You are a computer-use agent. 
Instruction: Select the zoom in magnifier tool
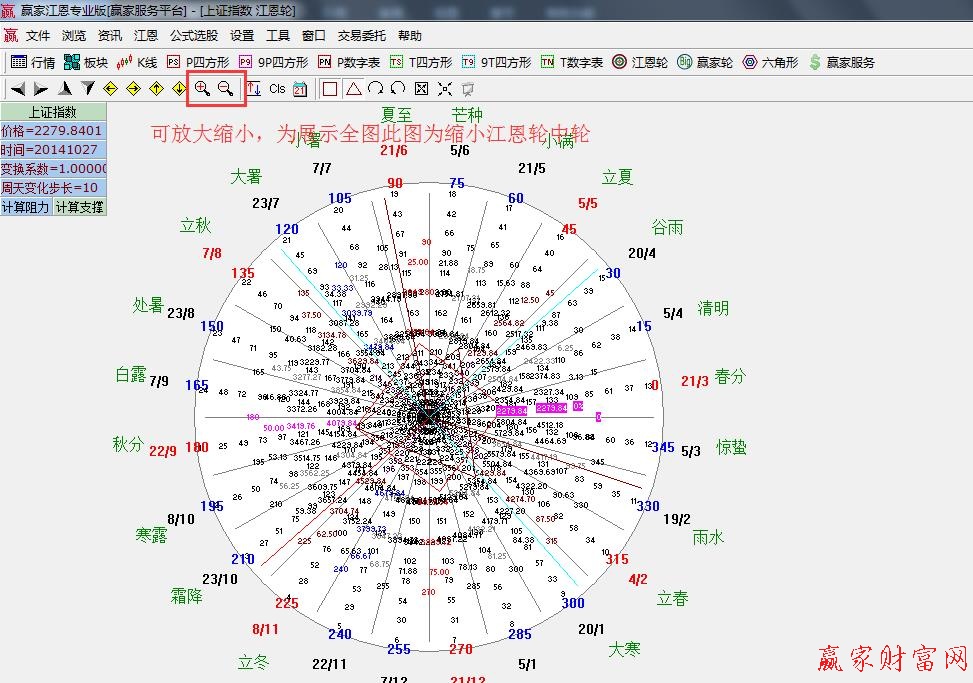(x=200, y=89)
